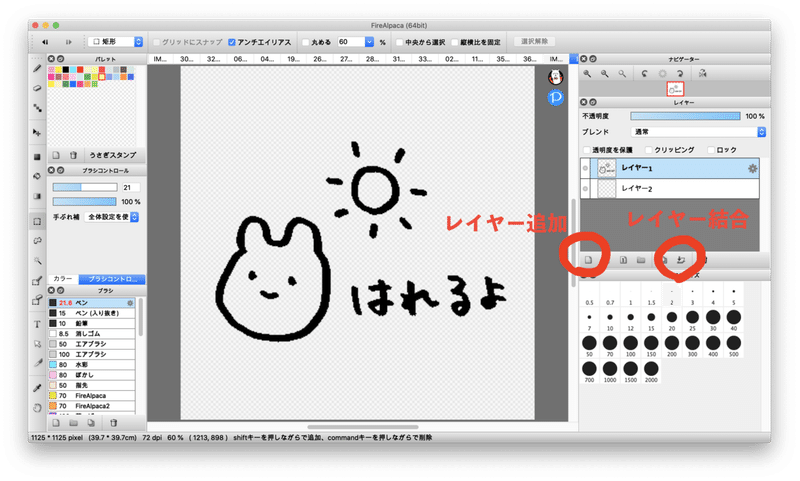The image size is (800, 481).
Task: Select the Bucket fill tool
Action: point(37,176)
